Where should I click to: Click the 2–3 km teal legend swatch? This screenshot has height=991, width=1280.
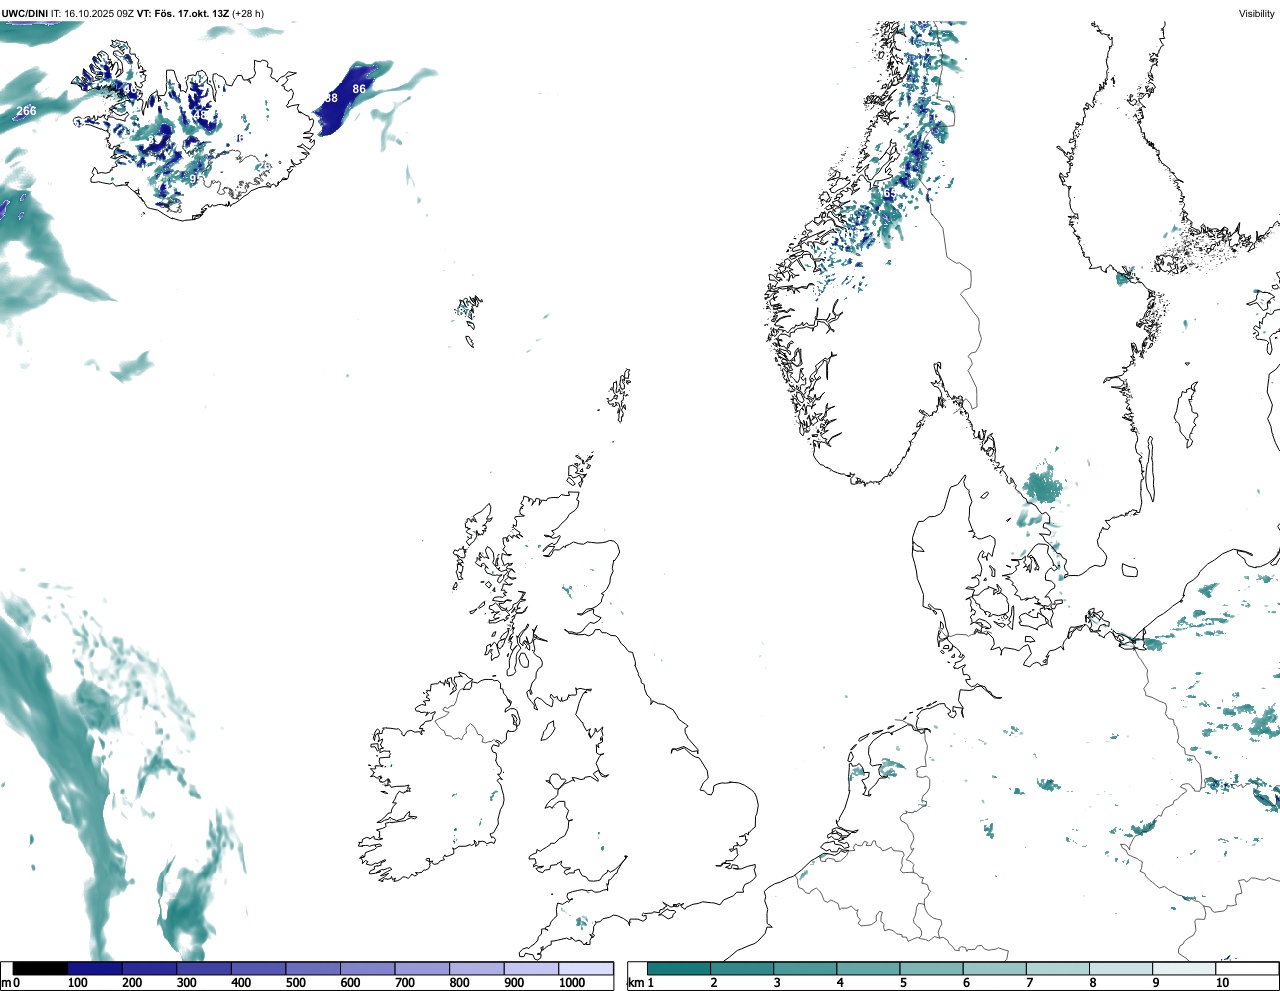[x=742, y=968]
